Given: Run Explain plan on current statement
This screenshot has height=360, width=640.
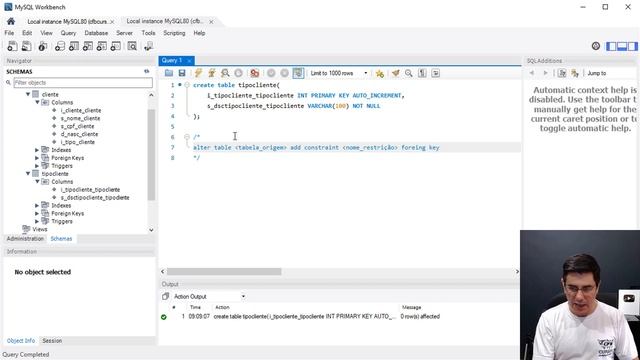Looking at the screenshot, I should pos(225,73).
